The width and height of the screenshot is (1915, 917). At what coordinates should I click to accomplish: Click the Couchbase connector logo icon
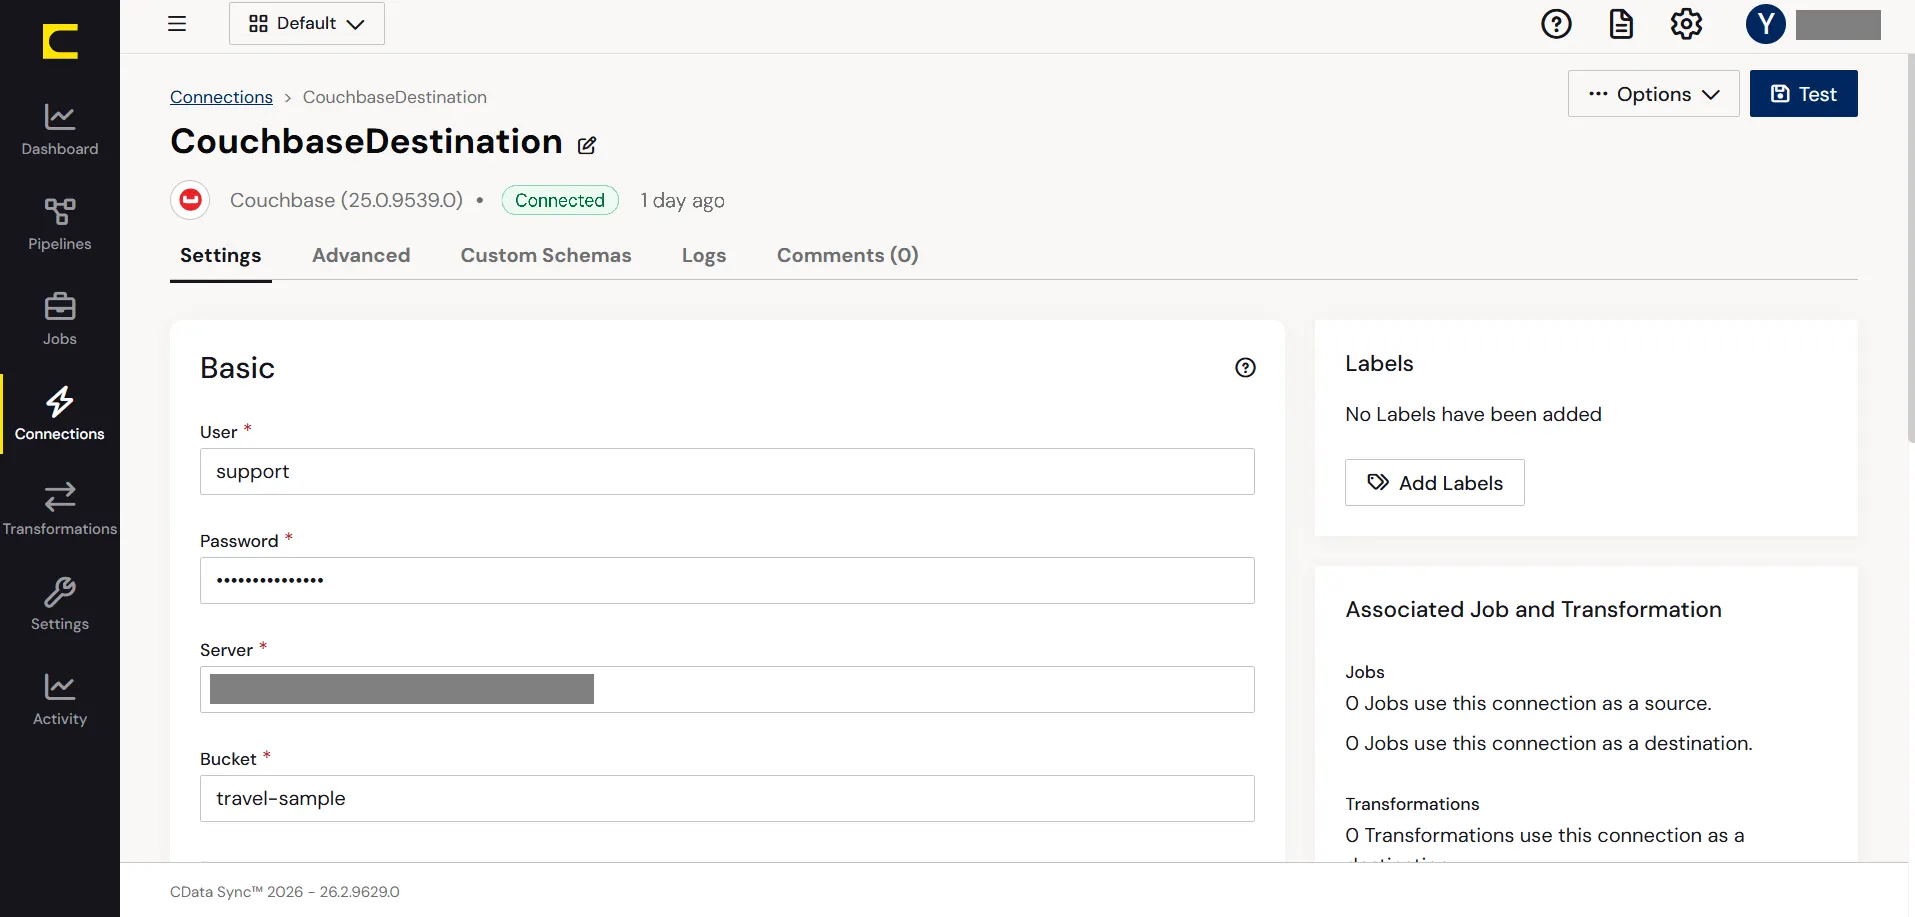pyautogui.click(x=190, y=200)
